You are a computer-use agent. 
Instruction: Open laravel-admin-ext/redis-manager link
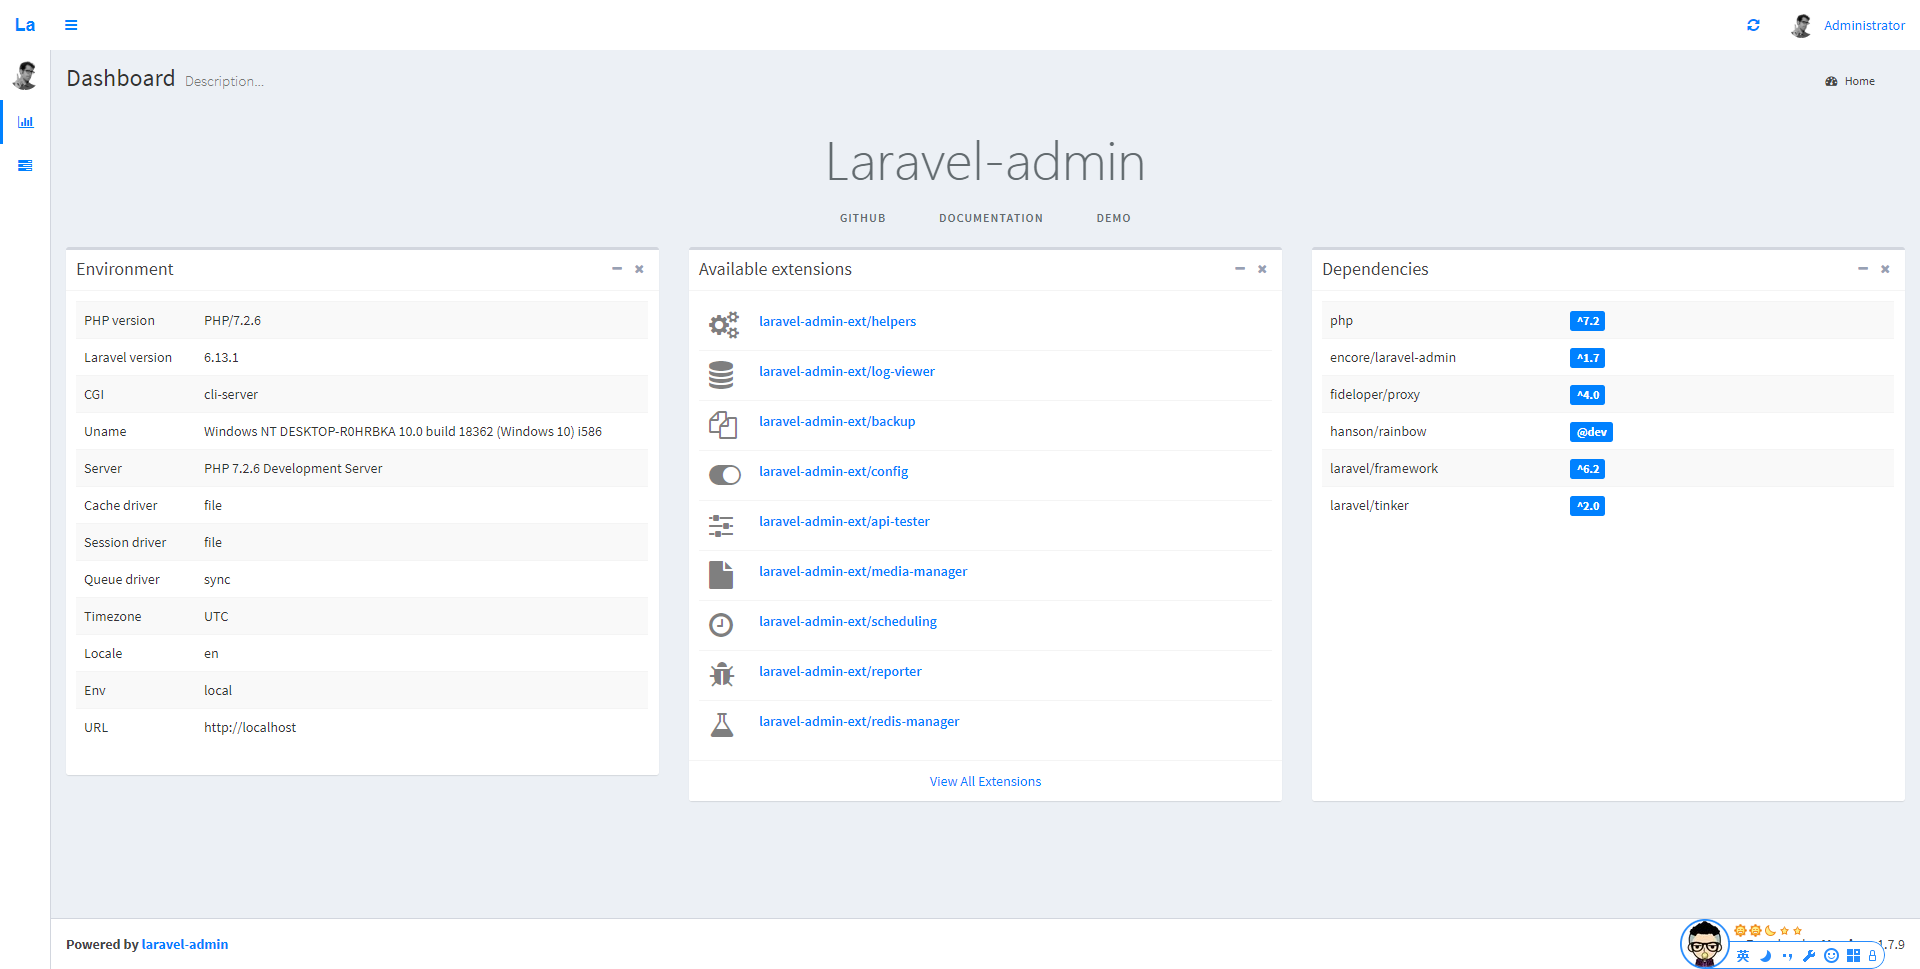pyautogui.click(x=859, y=721)
